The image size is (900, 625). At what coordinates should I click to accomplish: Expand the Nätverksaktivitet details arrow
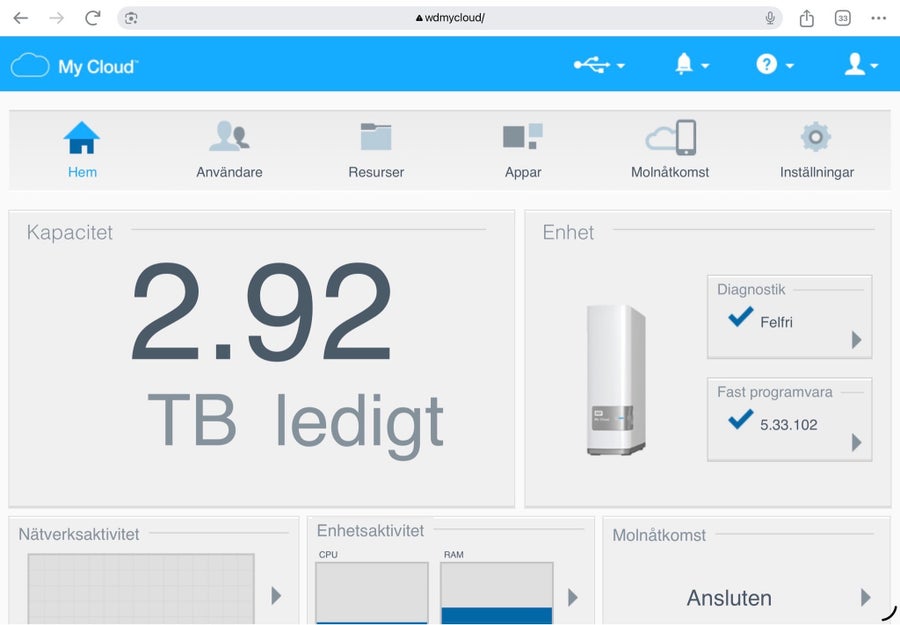276,595
